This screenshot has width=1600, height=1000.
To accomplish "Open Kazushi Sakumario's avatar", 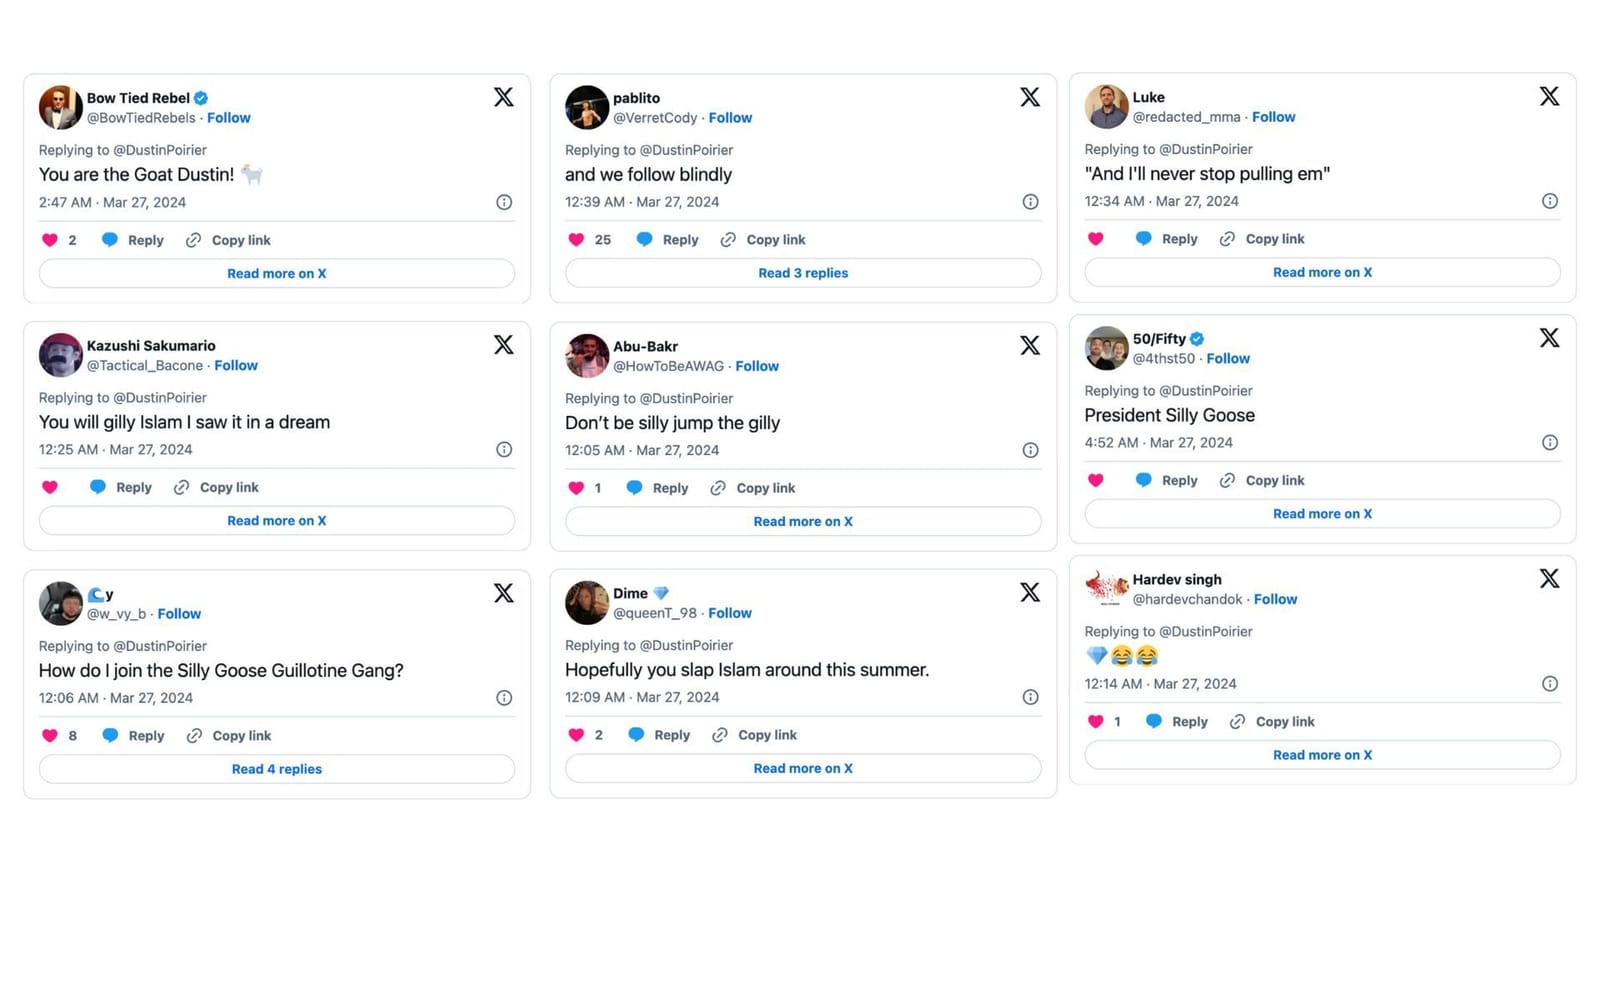I will (x=60, y=355).
